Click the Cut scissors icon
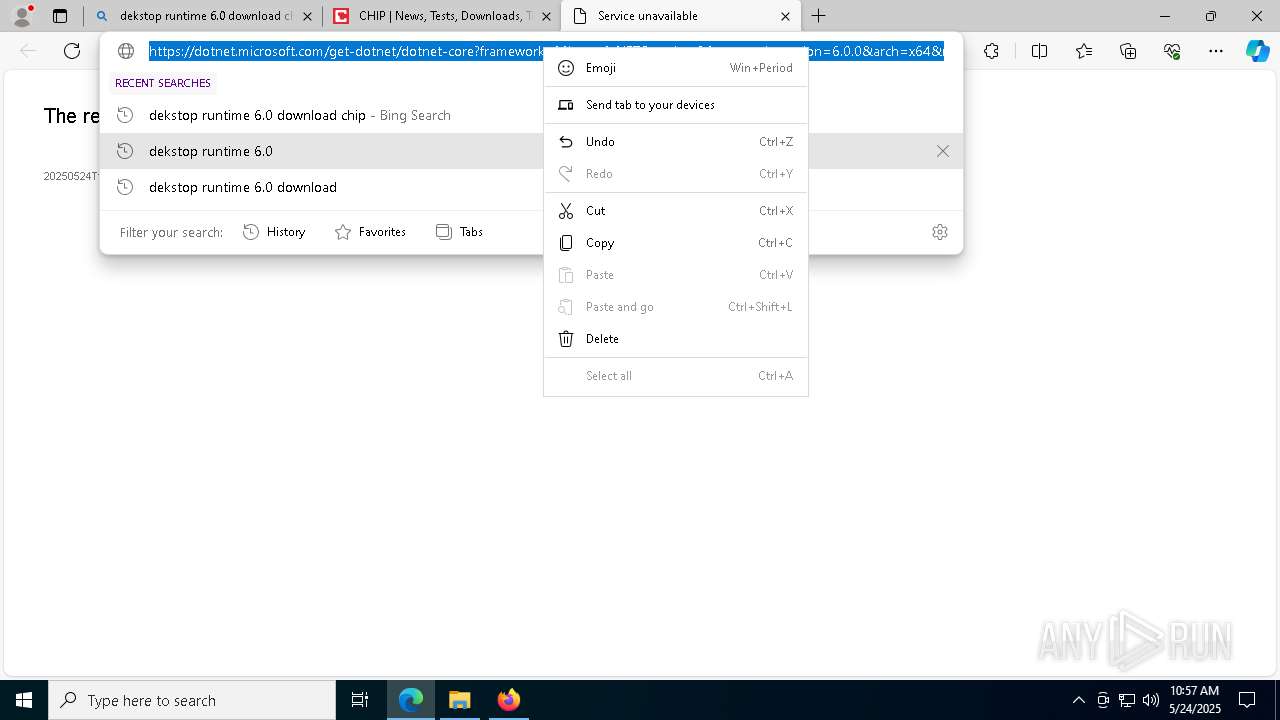1280x720 pixels. pos(566,211)
